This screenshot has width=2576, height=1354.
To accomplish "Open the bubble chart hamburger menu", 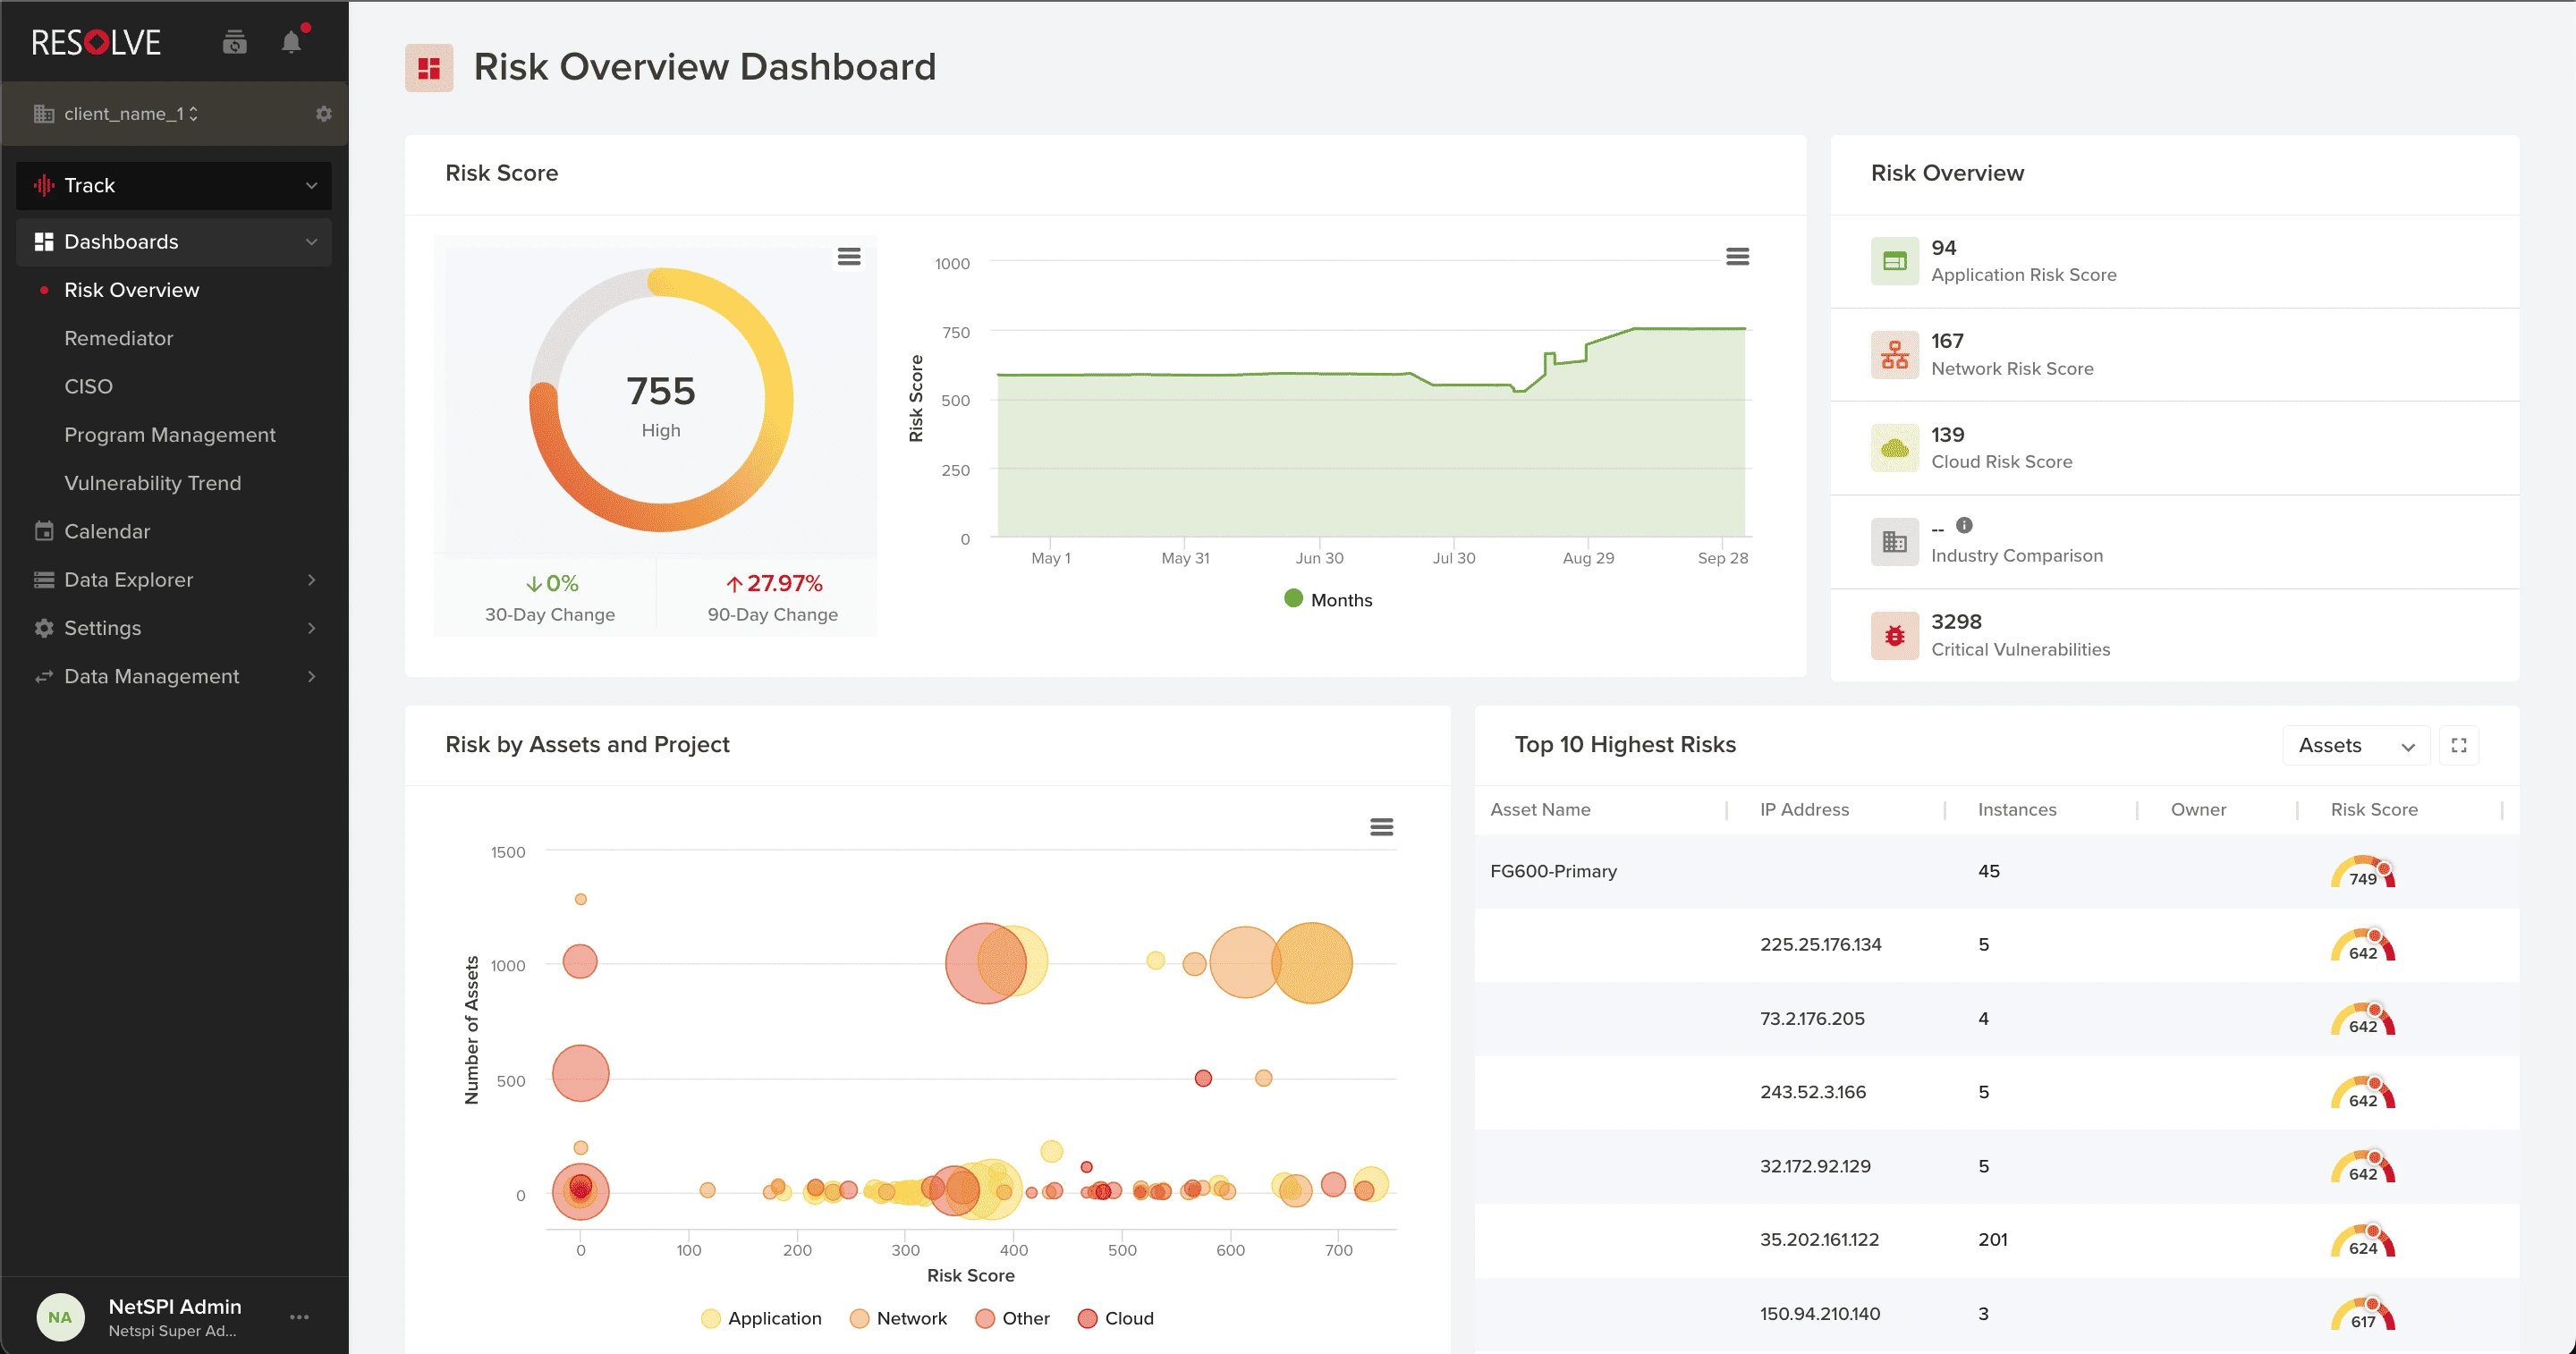I will tap(1381, 827).
